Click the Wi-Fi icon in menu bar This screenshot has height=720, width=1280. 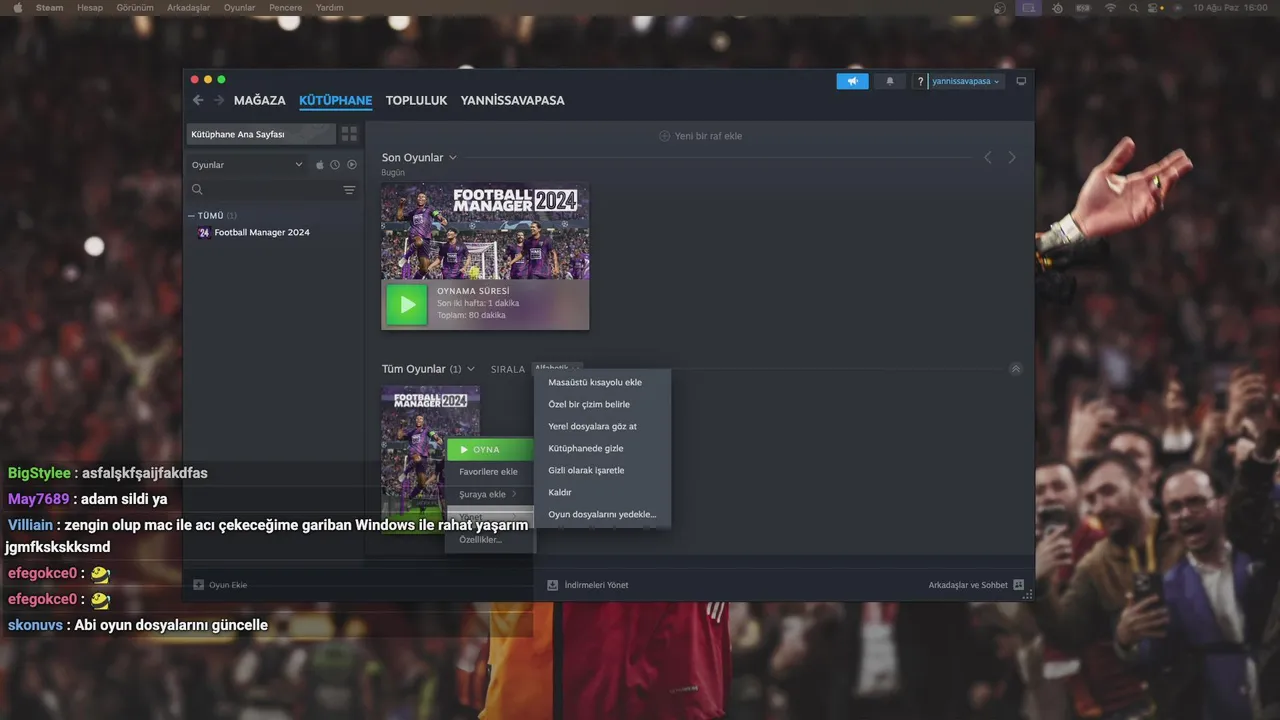coord(1110,8)
